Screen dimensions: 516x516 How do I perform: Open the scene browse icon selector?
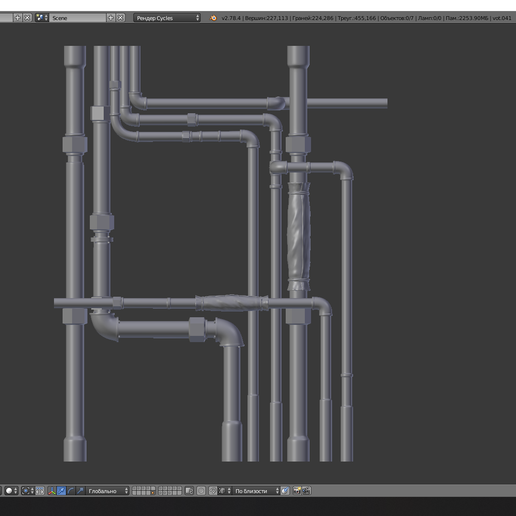click(x=42, y=18)
